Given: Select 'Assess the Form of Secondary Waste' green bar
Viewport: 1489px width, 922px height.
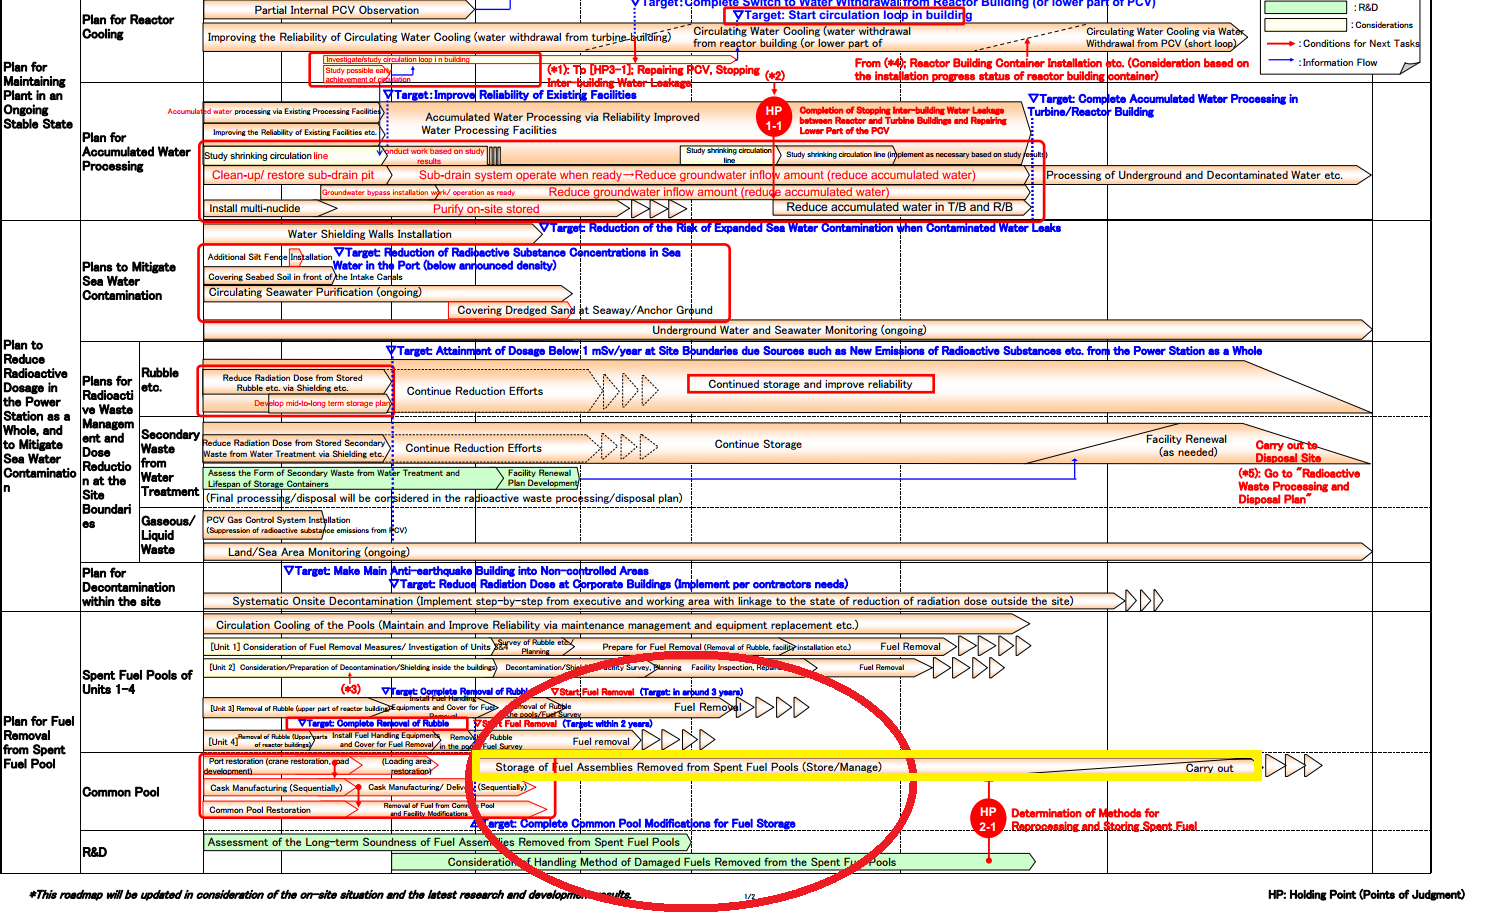Looking at the screenshot, I should [352, 478].
